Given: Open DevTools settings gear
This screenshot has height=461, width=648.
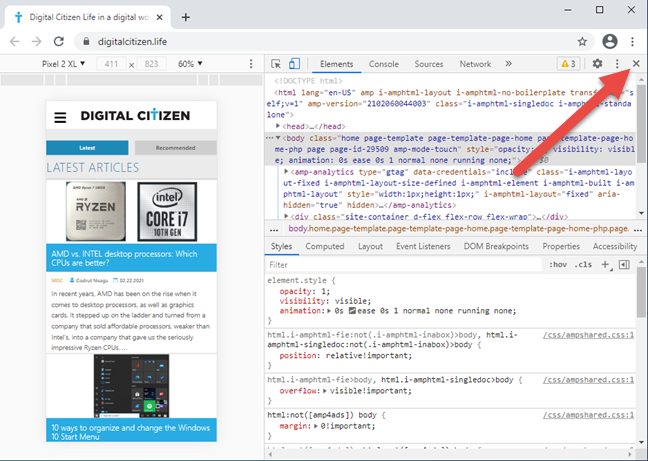Looking at the screenshot, I should 597,64.
